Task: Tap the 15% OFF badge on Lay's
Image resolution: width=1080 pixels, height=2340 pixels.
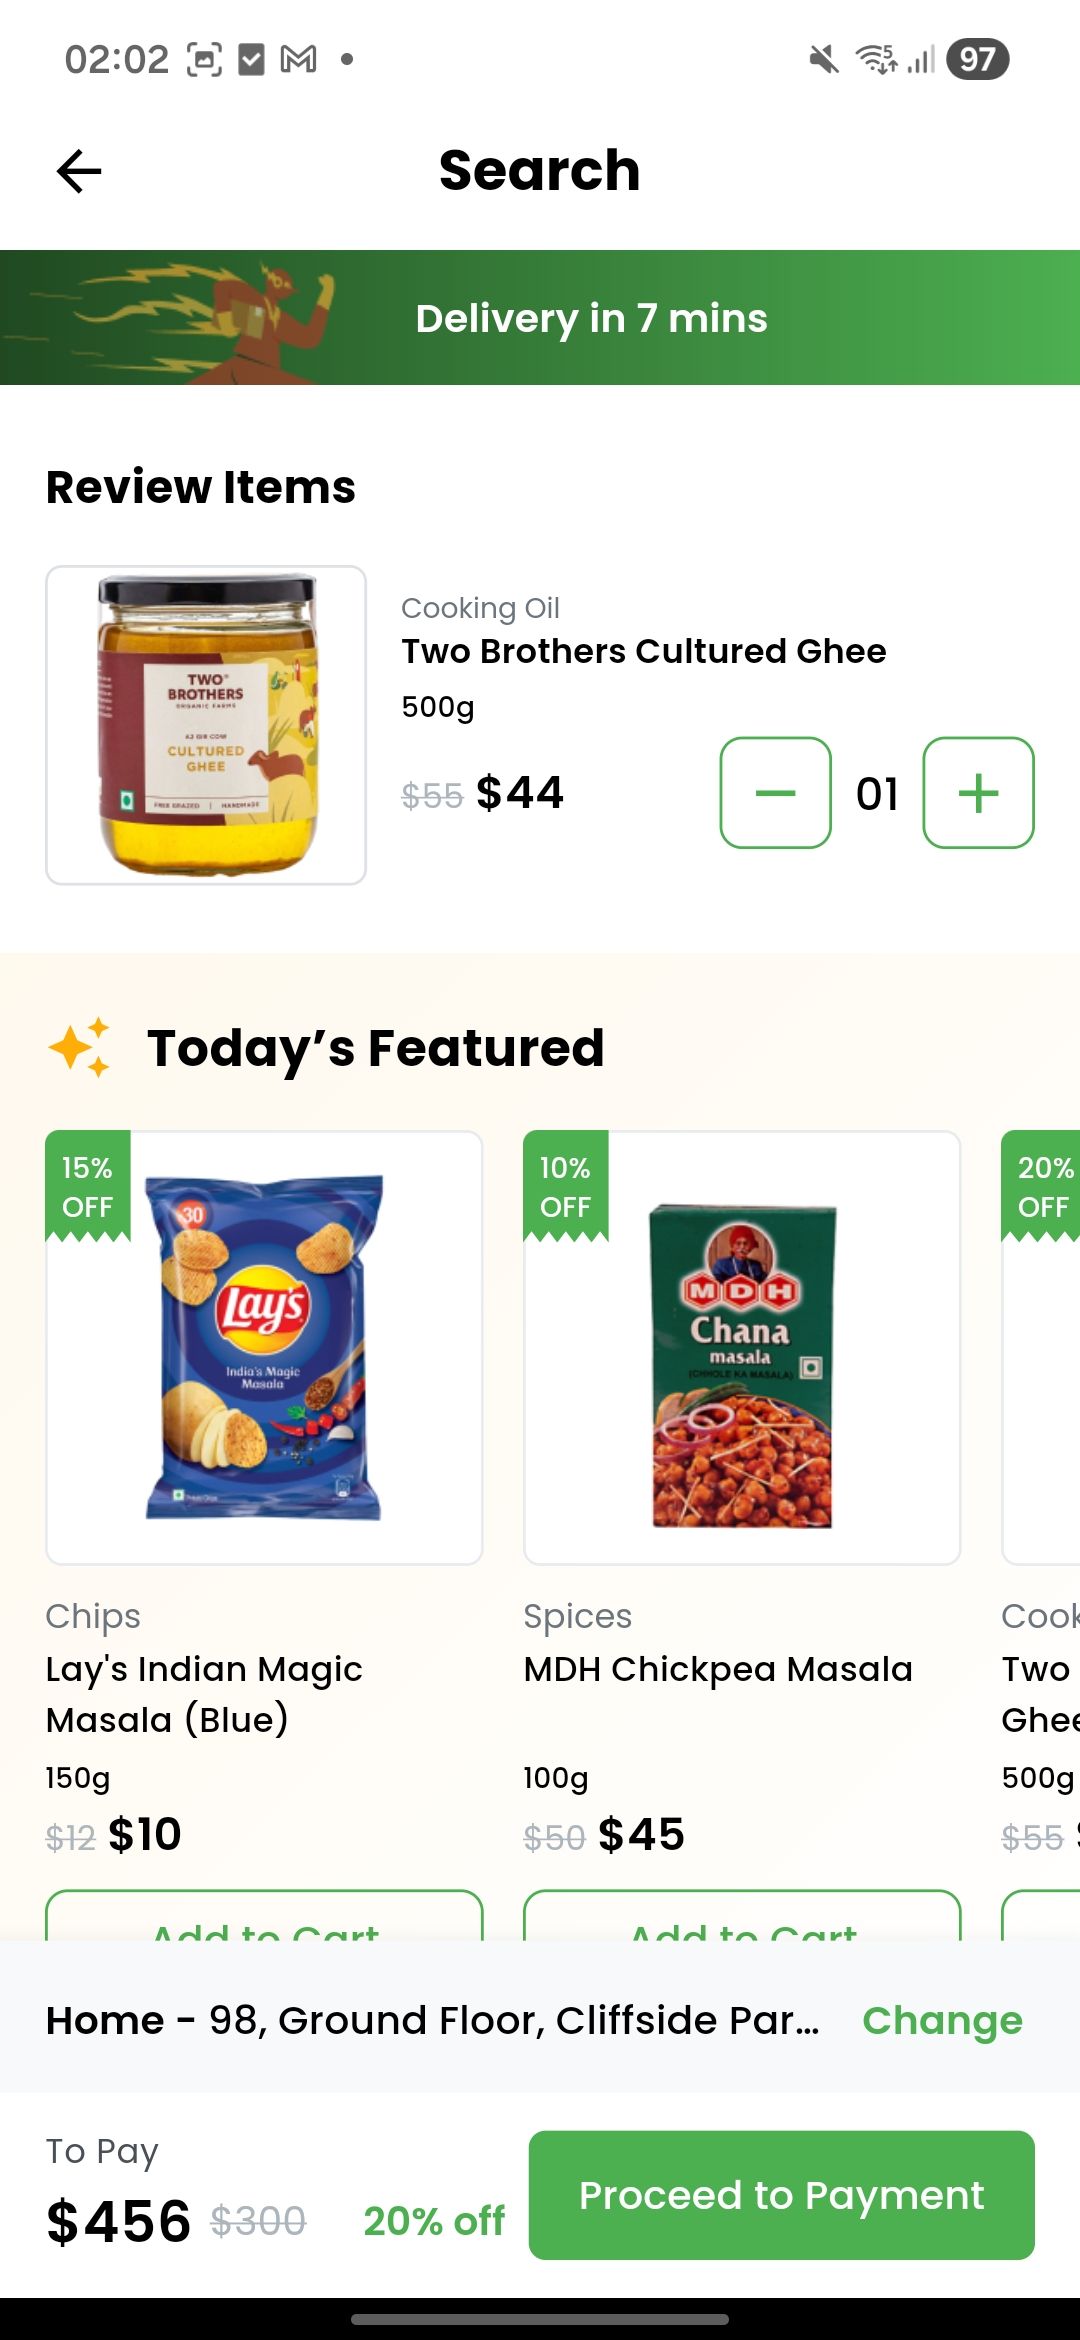Action: point(88,1187)
